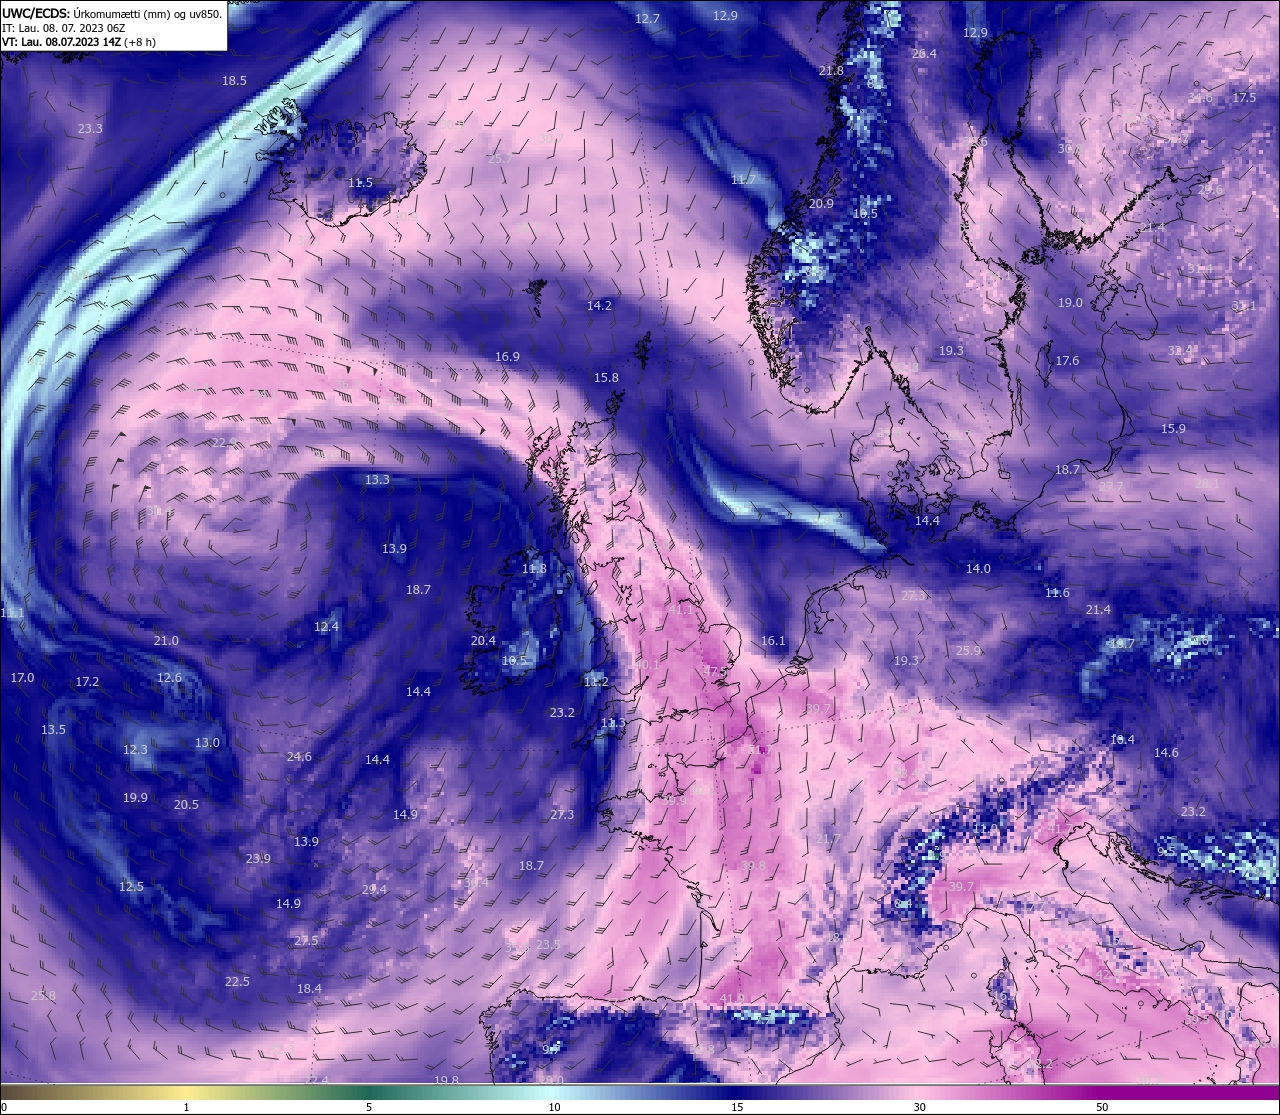Click the map value 22.5
The height and width of the screenshot is (1115, 1280).
pyautogui.click(x=237, y=982)
